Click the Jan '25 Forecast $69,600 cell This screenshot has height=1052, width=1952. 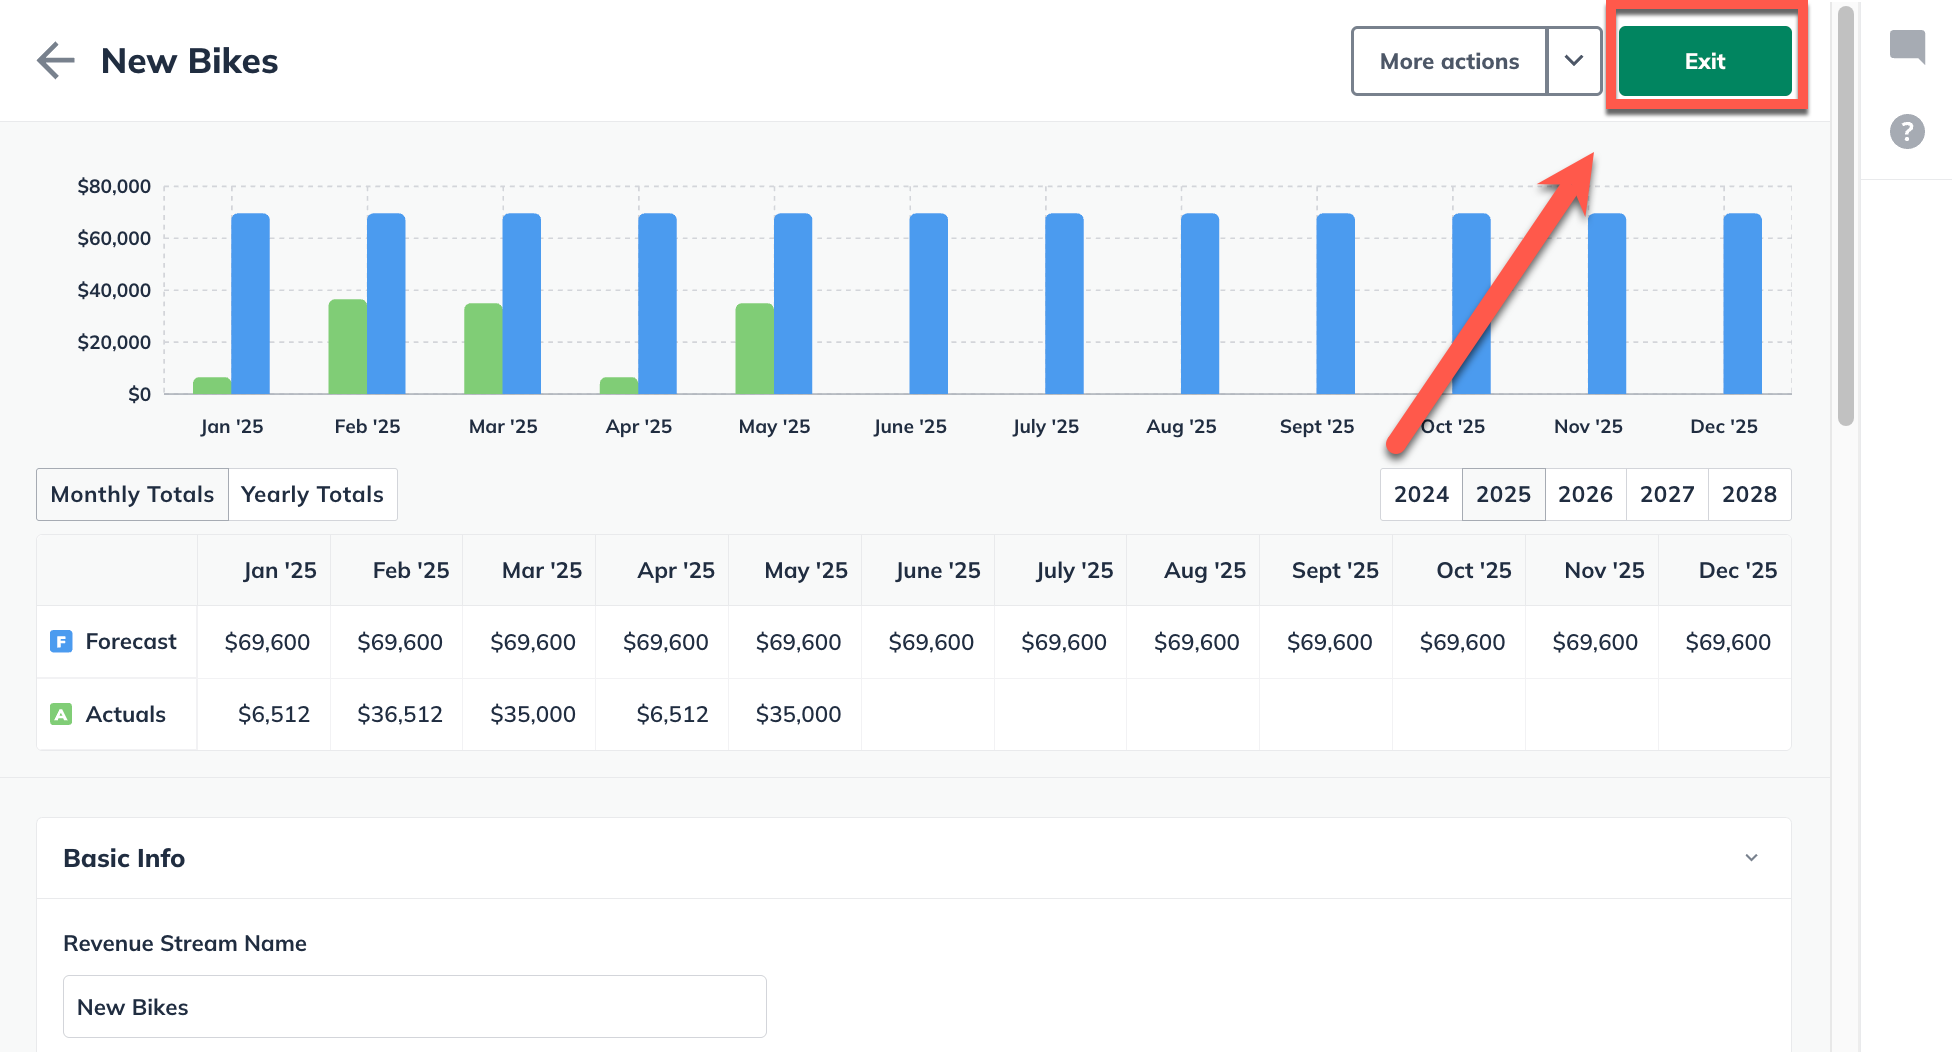pyautogui.click(x=267, y=642)
